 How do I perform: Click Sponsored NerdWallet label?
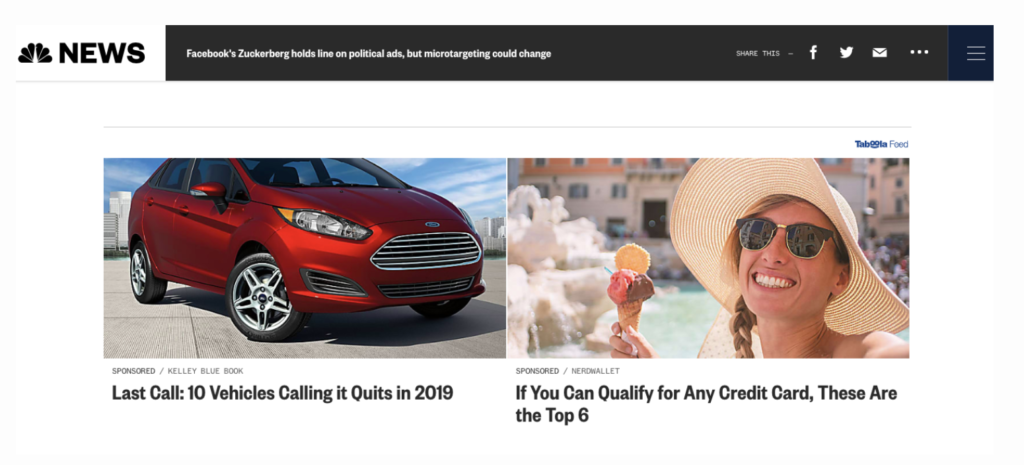pyautogui.click(x=568, y=371)
